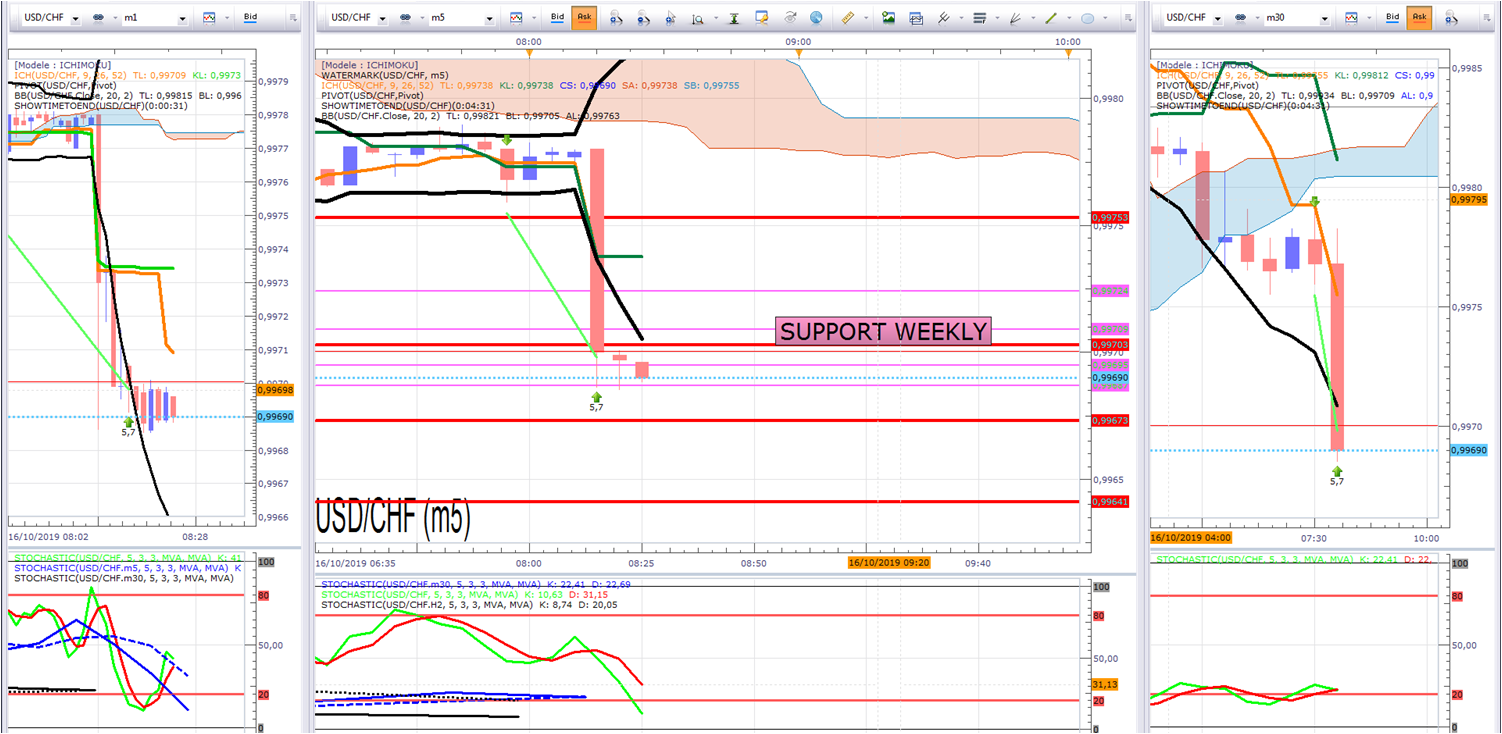Click the [Modele : ICHIMOKU] label in m5 chart
This screenshot has width=1502, height=734.
[x=369, y=64]
